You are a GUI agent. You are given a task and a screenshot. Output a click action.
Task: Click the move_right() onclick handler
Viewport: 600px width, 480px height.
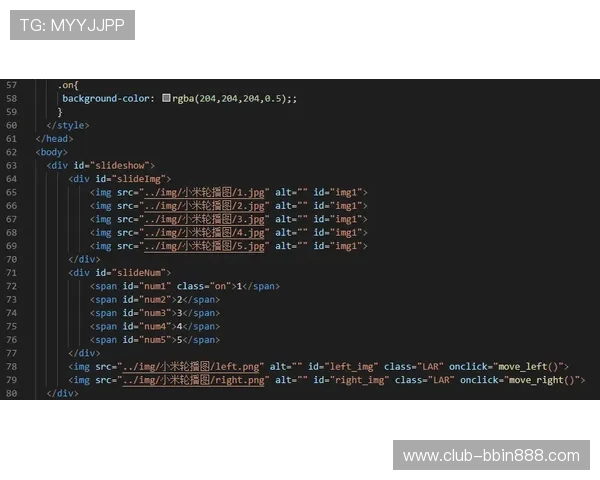[547, 381]
